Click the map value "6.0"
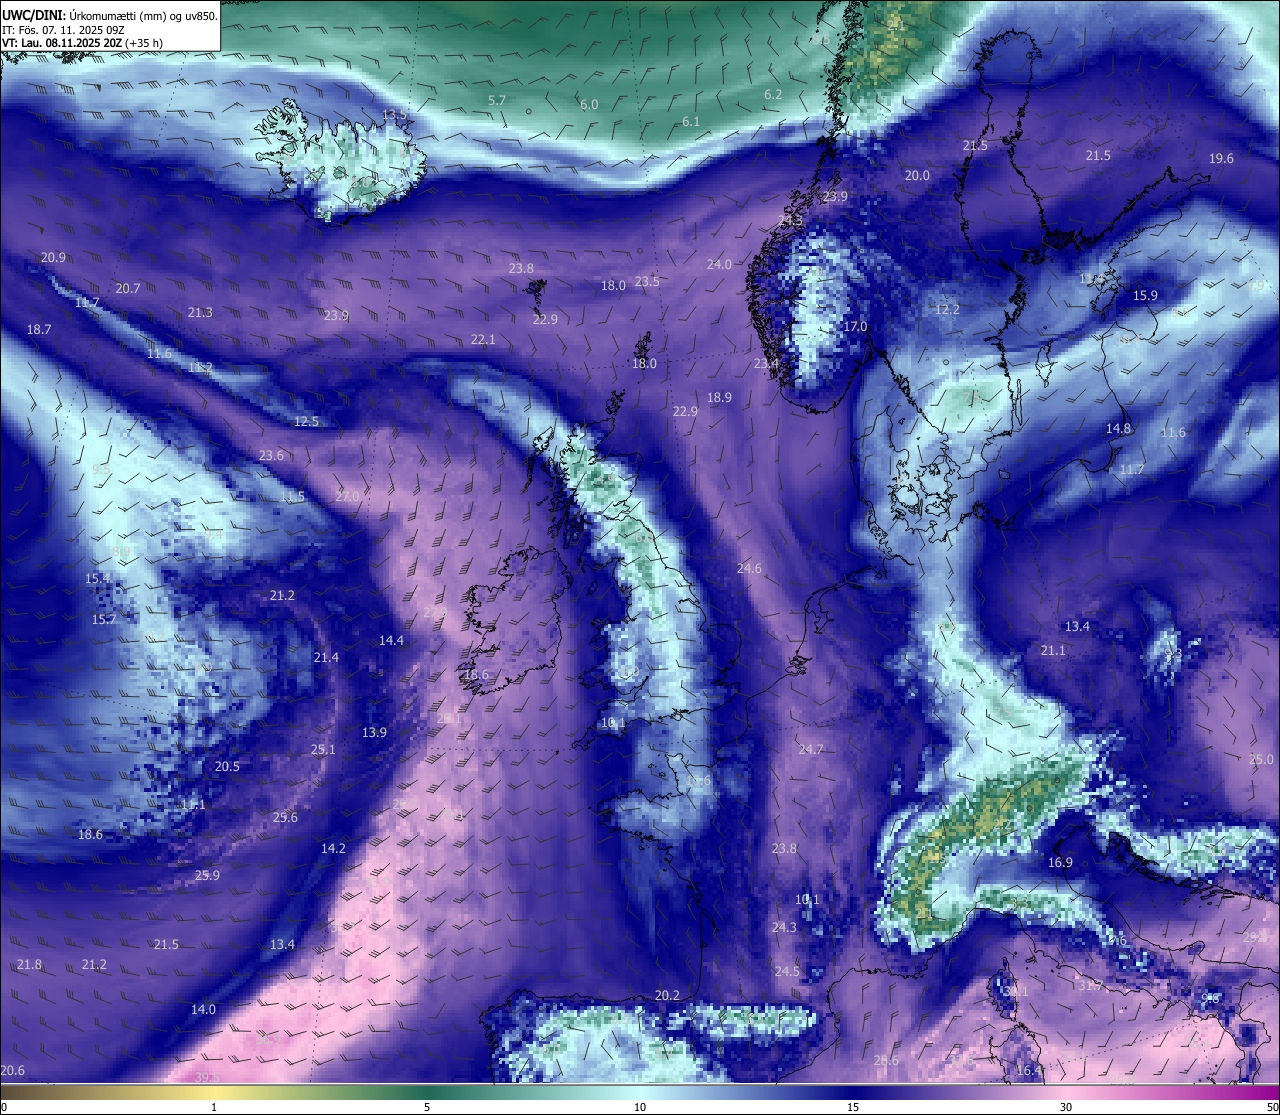Image resolution: width=1280 pixels, height=1115 pixels. pos(589,104)
